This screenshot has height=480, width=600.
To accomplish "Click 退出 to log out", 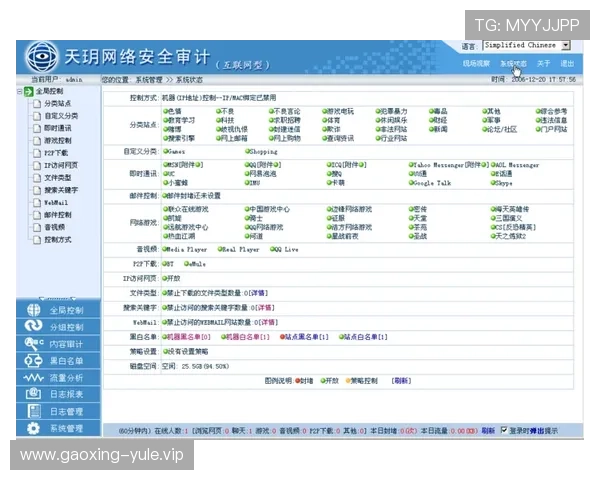I will [x=567, y=64].
